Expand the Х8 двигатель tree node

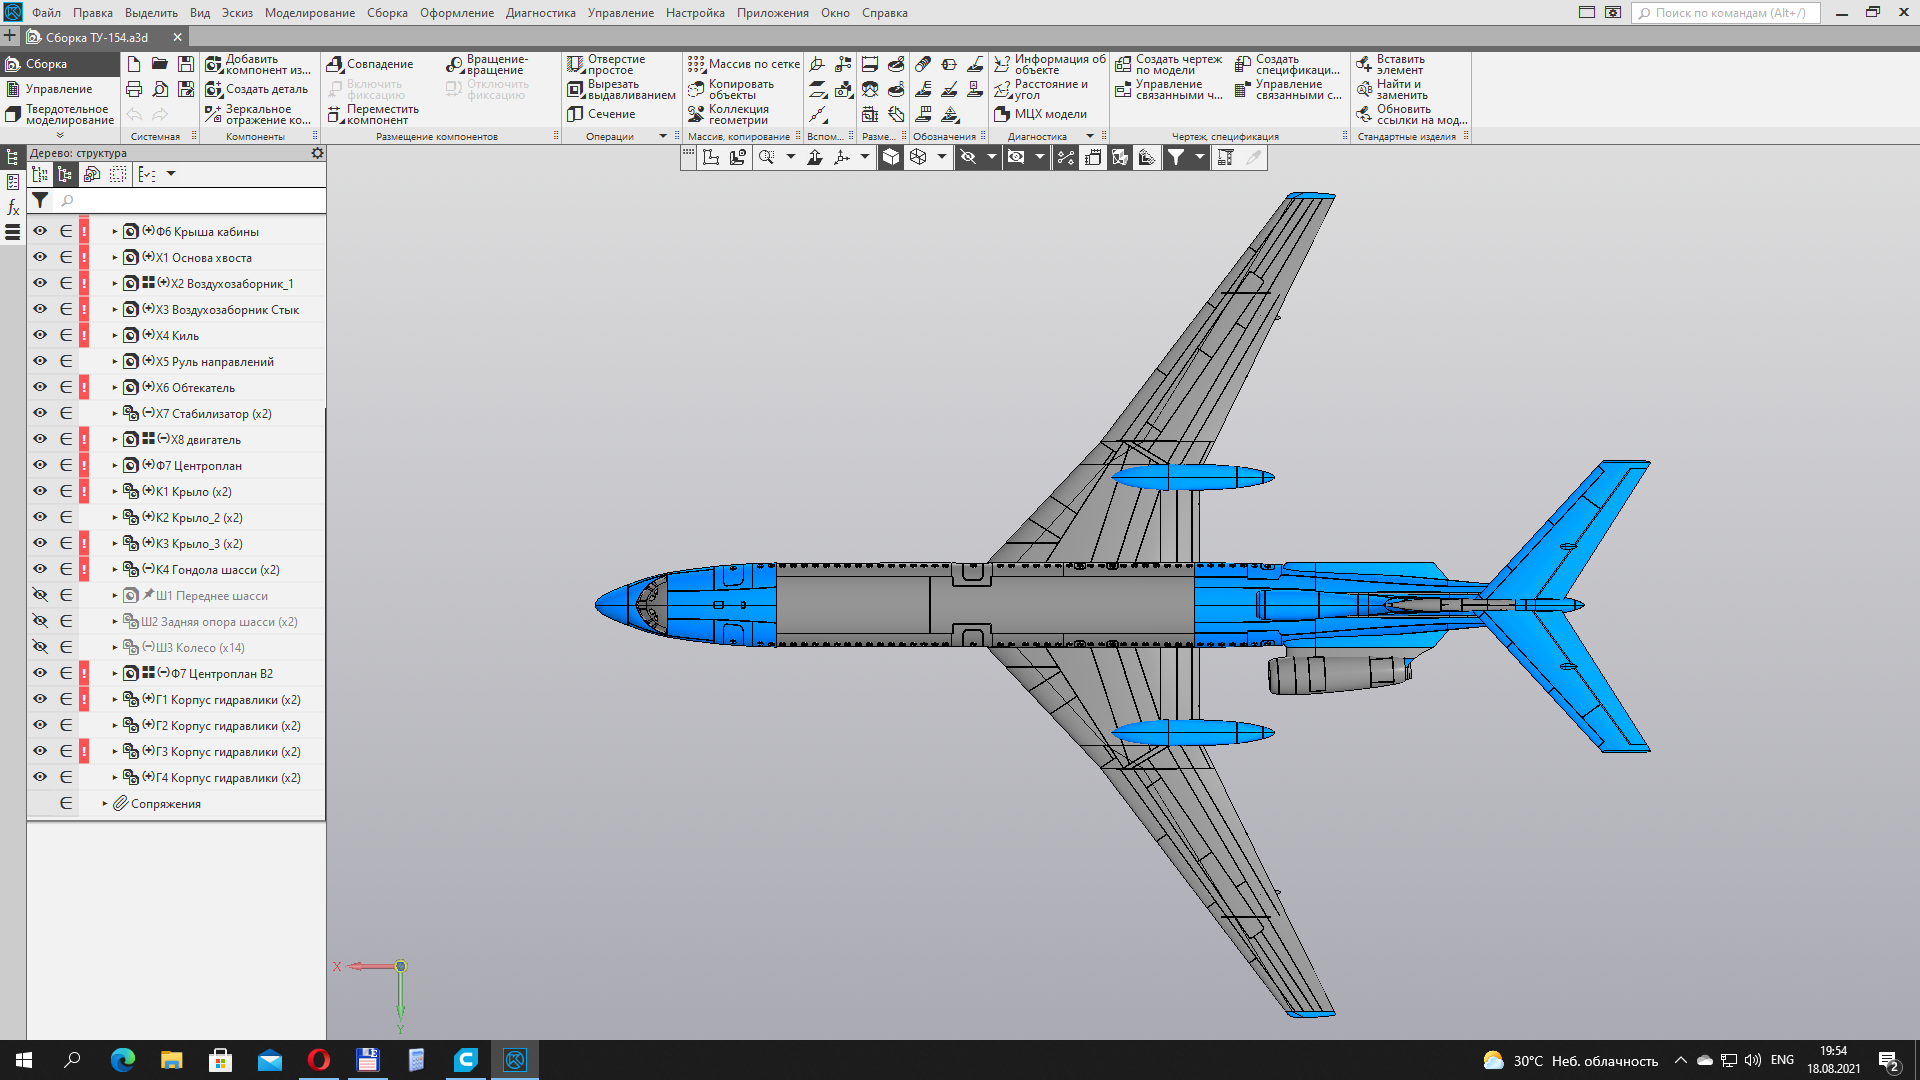tap(115, 439)
